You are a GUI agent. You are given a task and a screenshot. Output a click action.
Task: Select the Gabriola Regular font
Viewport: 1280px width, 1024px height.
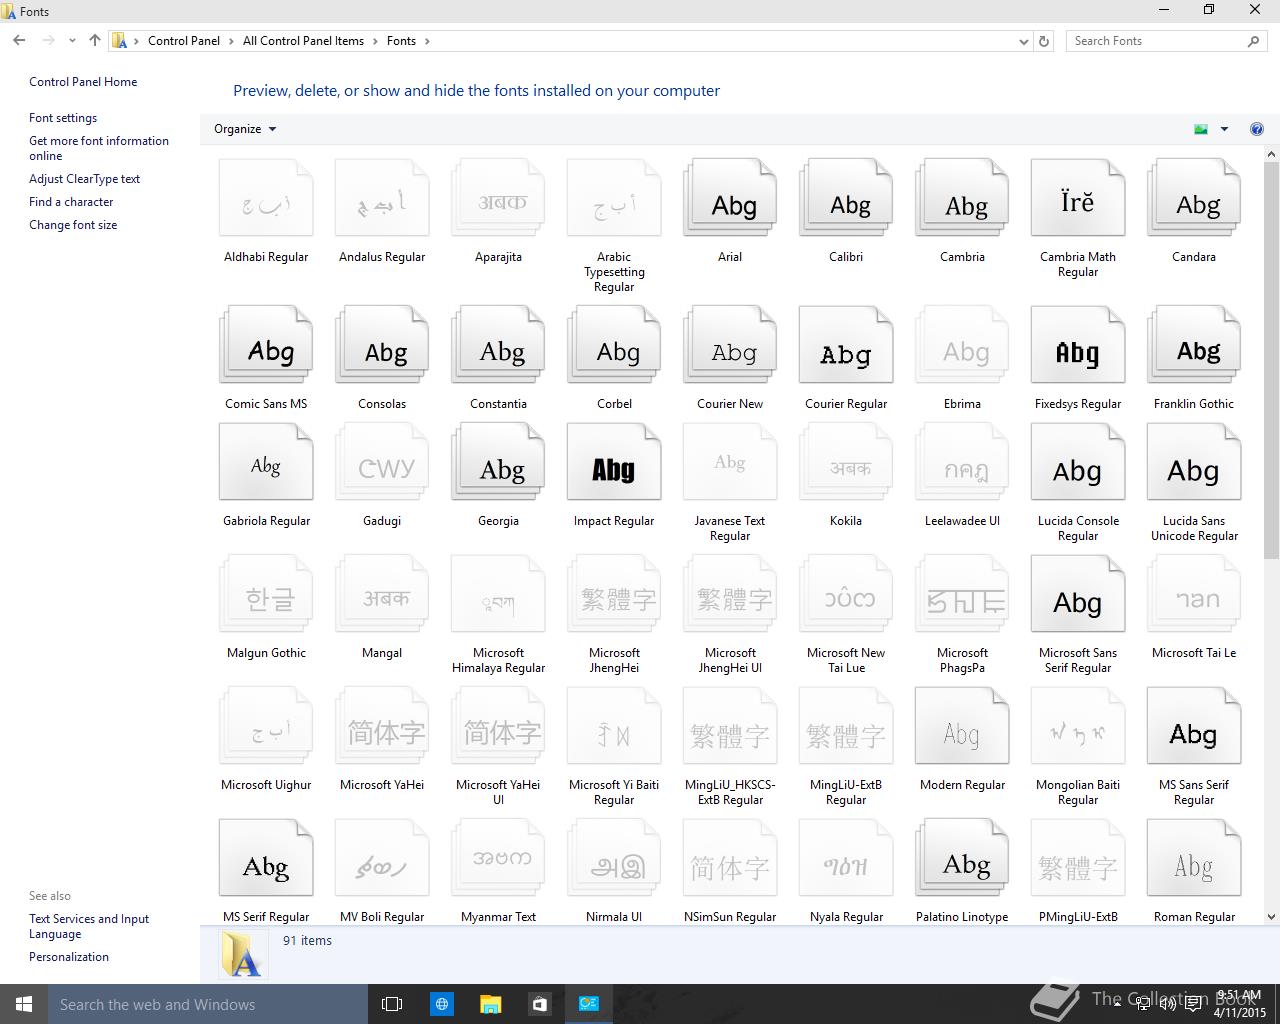(266, 462)
